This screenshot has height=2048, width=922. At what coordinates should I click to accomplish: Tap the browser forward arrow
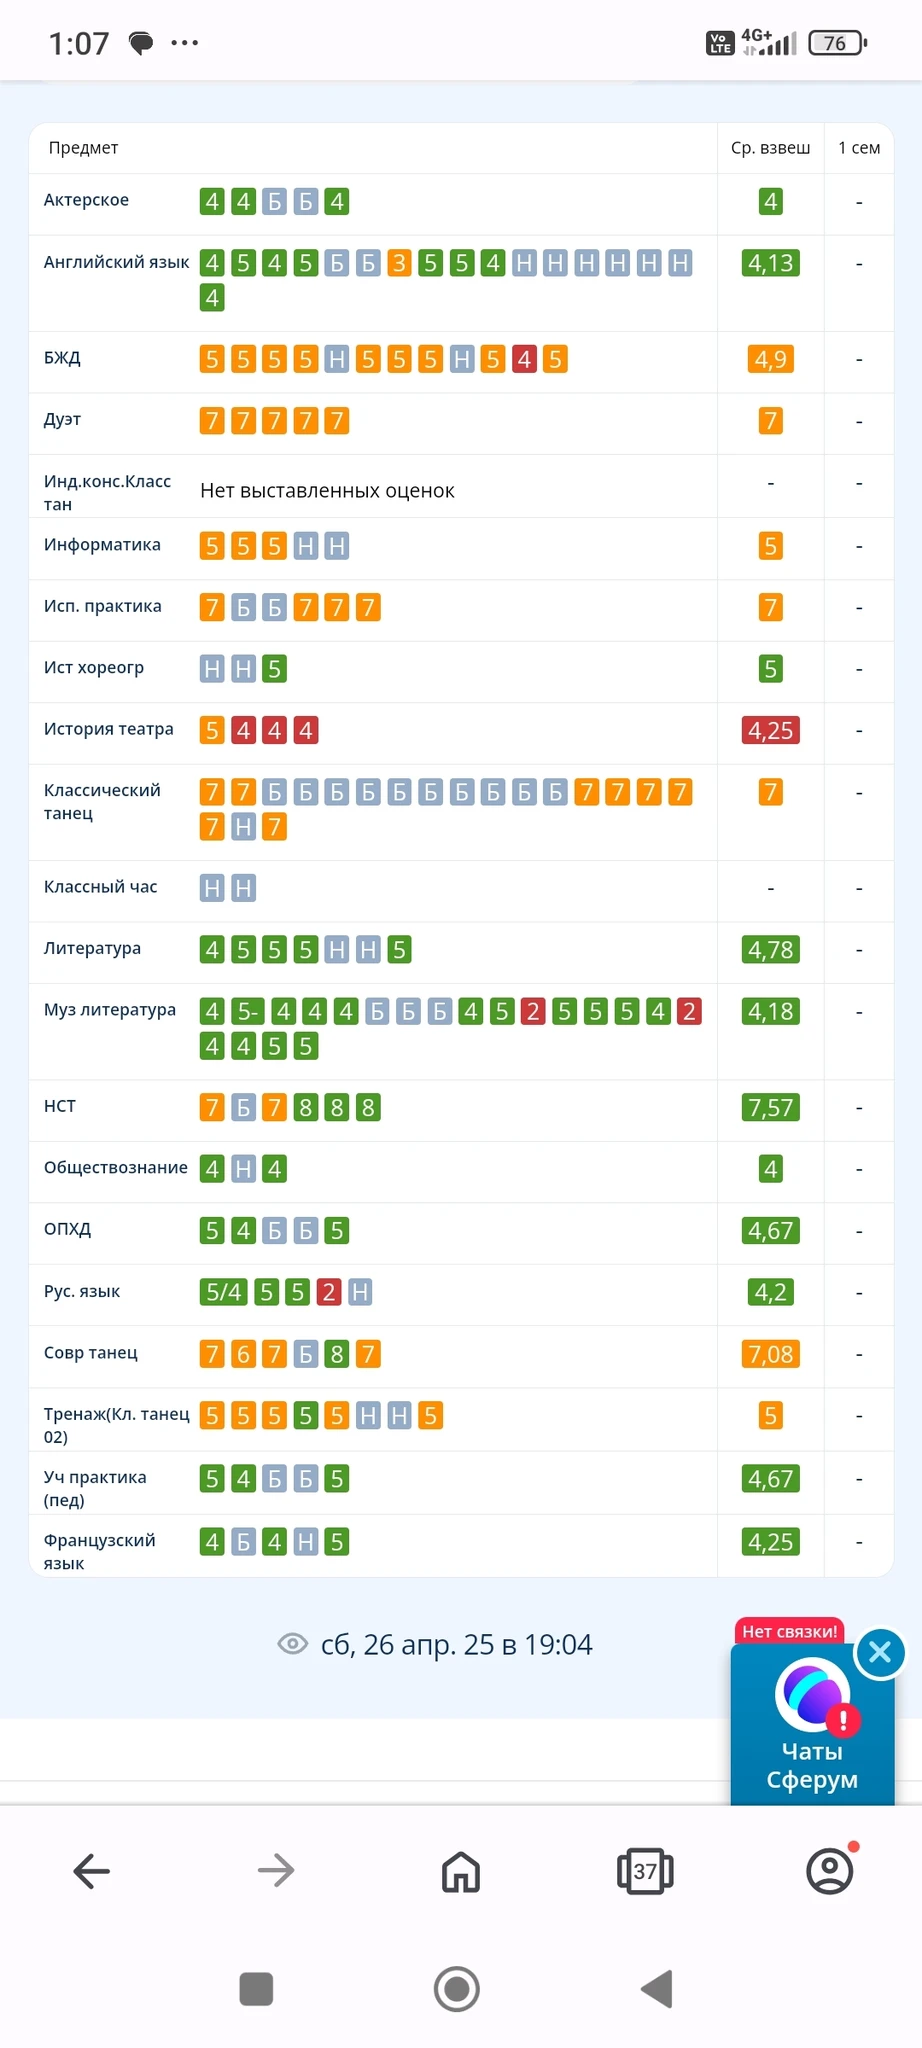coord(276,1870)
